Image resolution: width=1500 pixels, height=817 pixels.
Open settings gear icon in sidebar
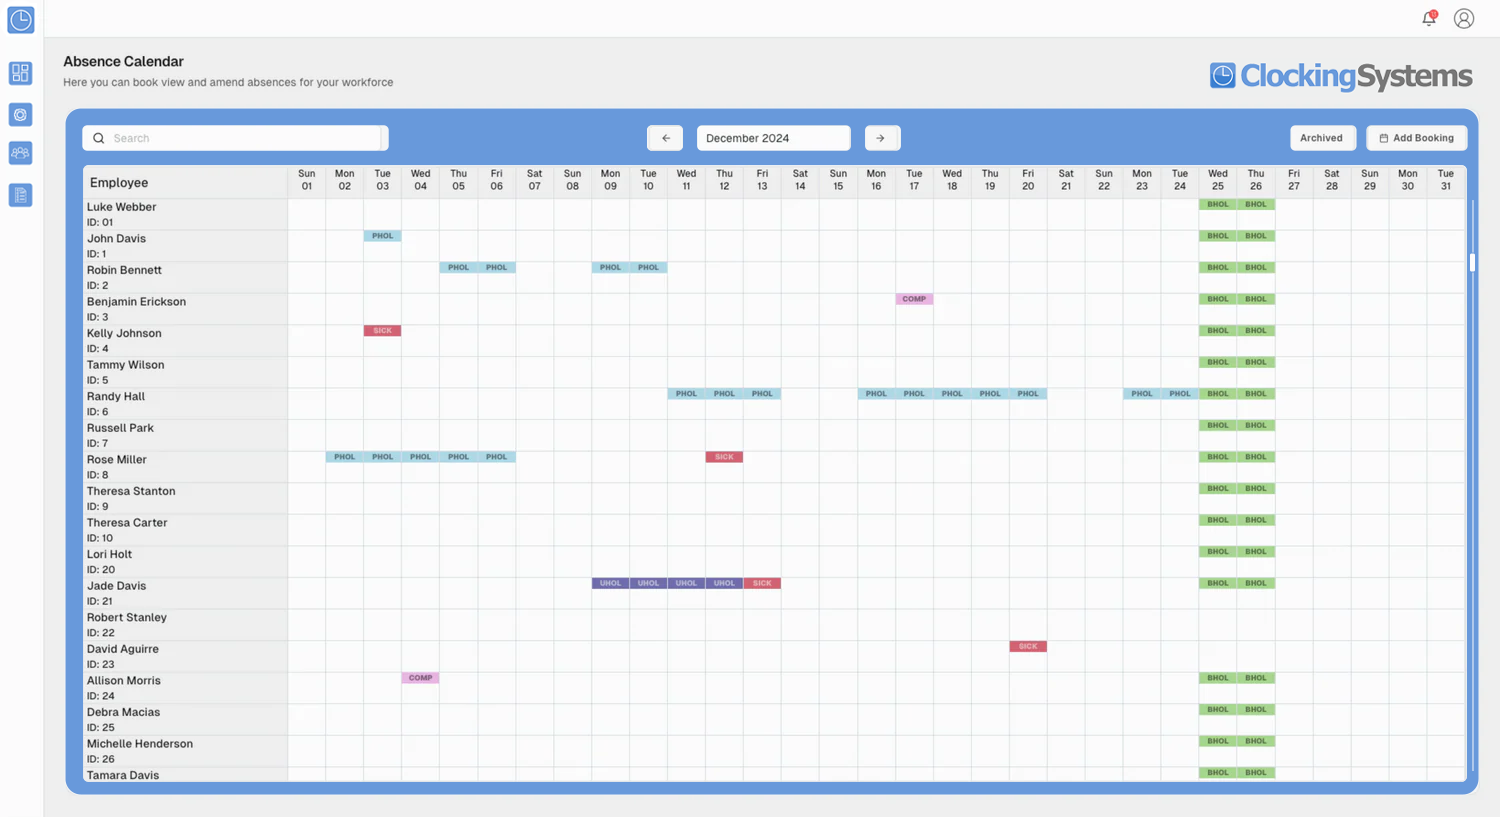(x=21, y=115)
